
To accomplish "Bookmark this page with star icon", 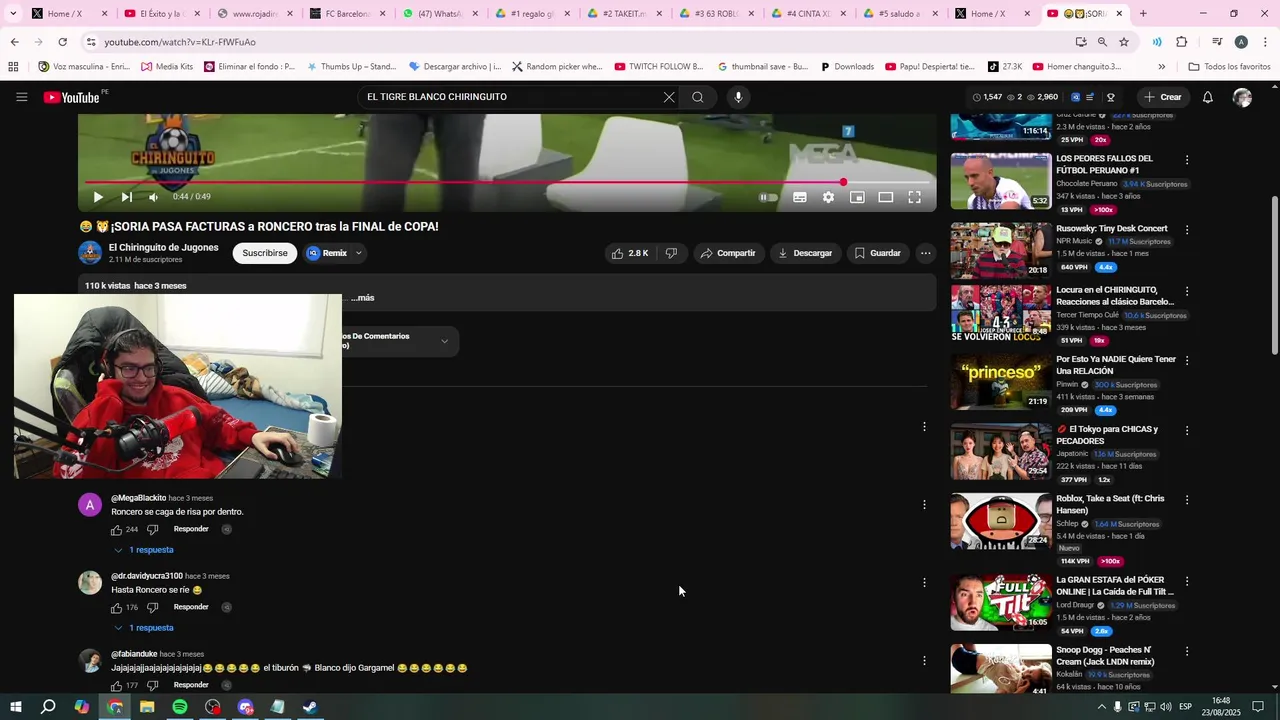I will coord(1124,42).
